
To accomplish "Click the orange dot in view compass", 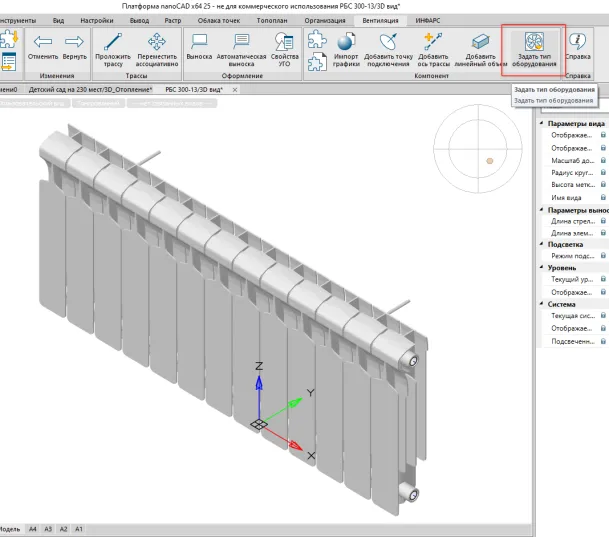I will pyautogui.click(x=490, y=160).
